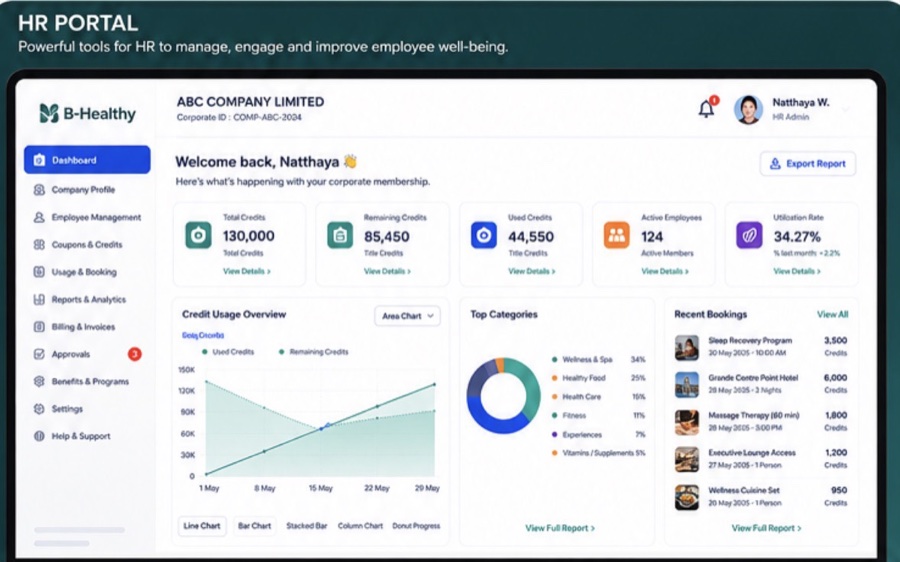The height and width of the screenshot is (562, 900).
Task: Open the notification bell
Action: [706, 108]
